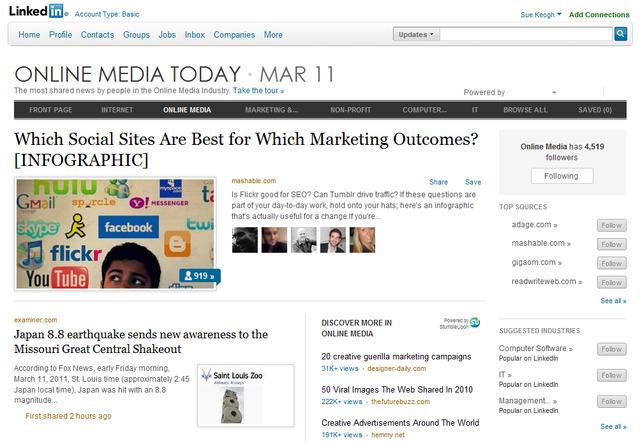The width and height of the screenshot is (640, 443).
Task: Save the mashable infographic article
Action: tap(473, 182)
